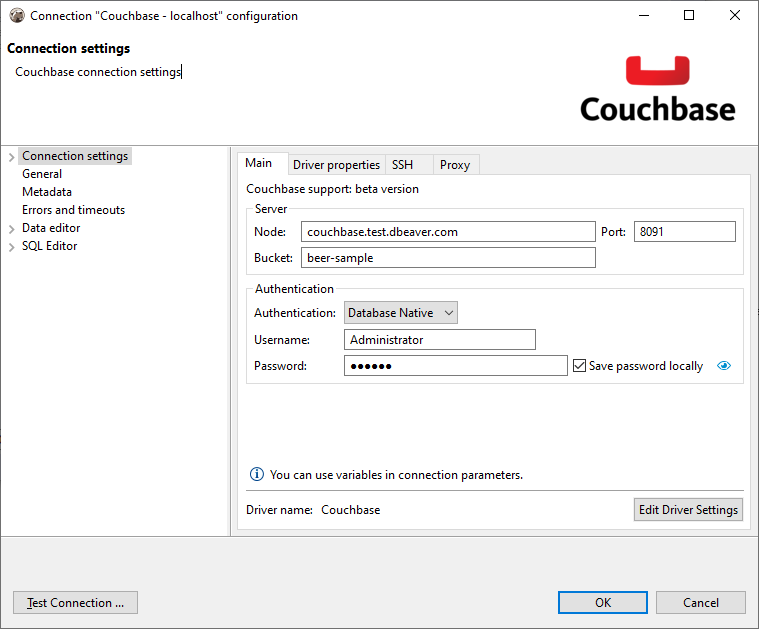Click the DBeaver app icon in title bar
This screenshot has height=629, width=759.
pos(17,15)
